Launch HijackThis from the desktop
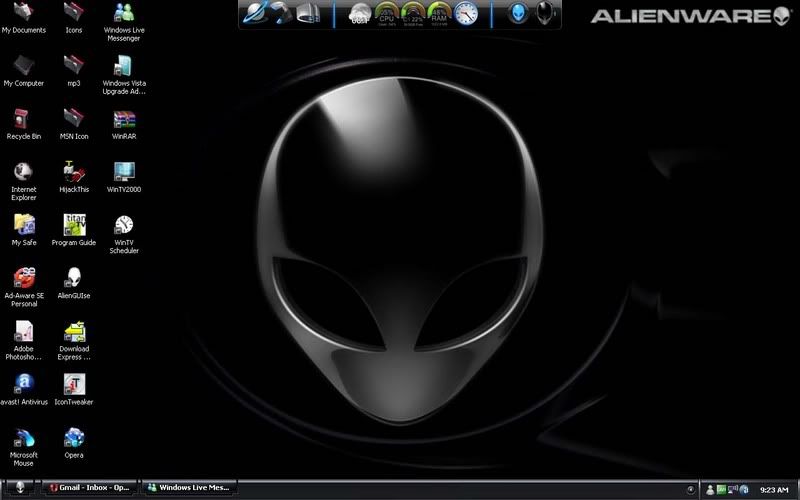This screenshot has height=500, width=800. coord(73,173)
